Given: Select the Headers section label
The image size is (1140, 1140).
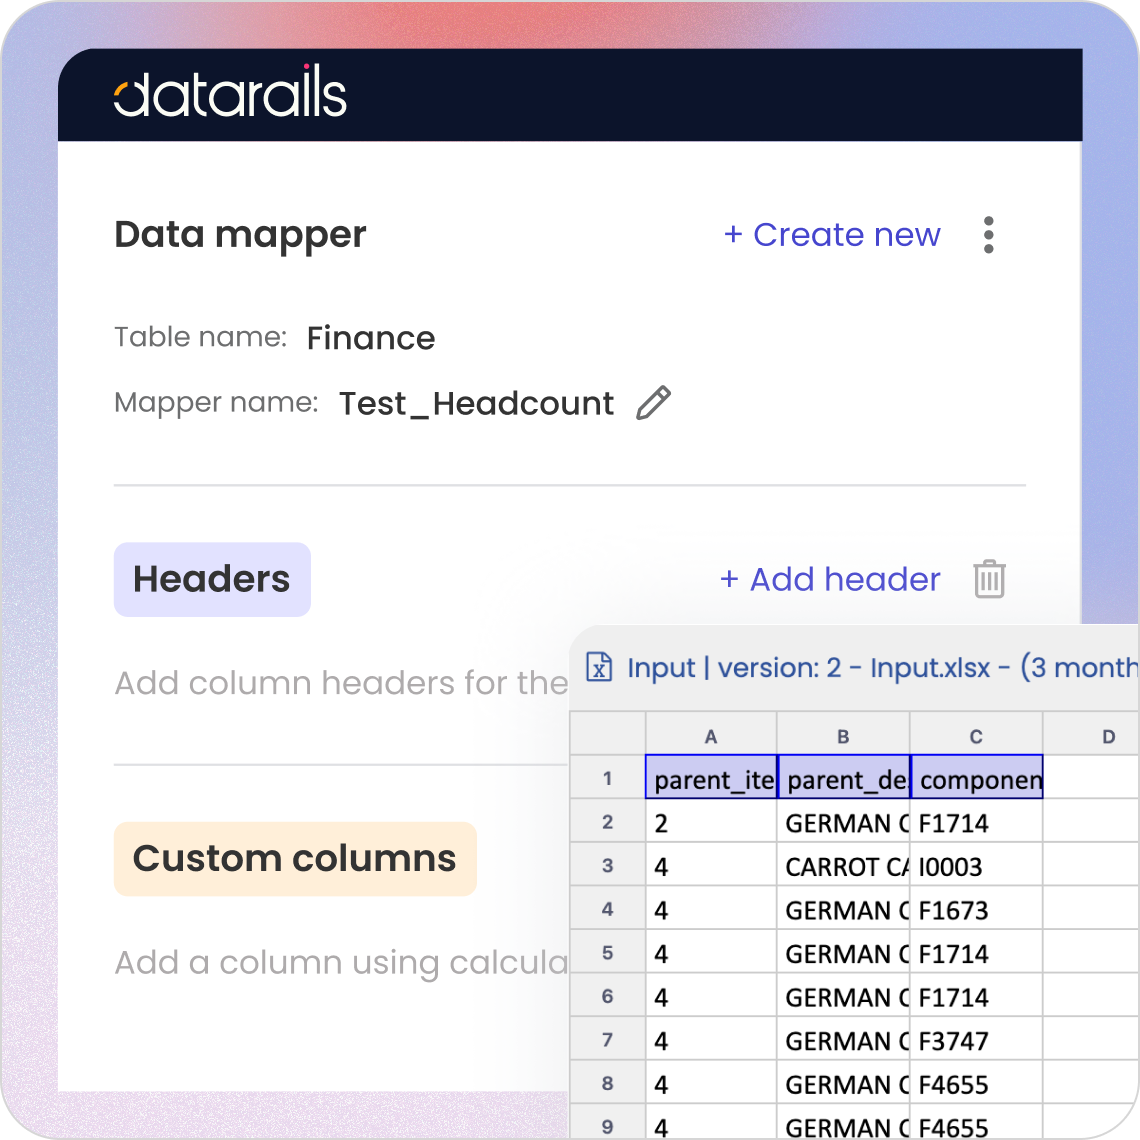Looking at the screenshot, I should pos(212,579).
